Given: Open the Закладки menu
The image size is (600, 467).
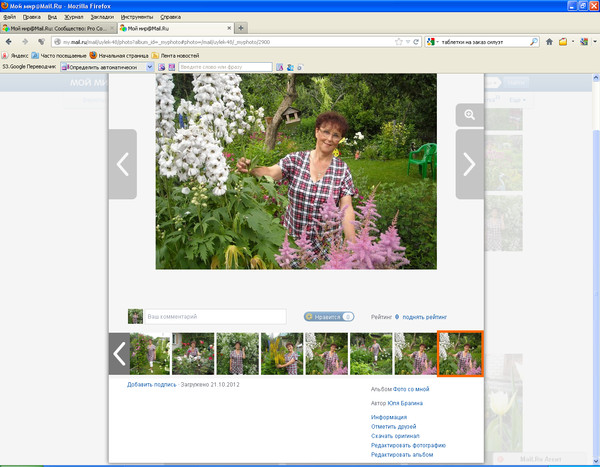Looking at the screenshot, I should 102,17.
